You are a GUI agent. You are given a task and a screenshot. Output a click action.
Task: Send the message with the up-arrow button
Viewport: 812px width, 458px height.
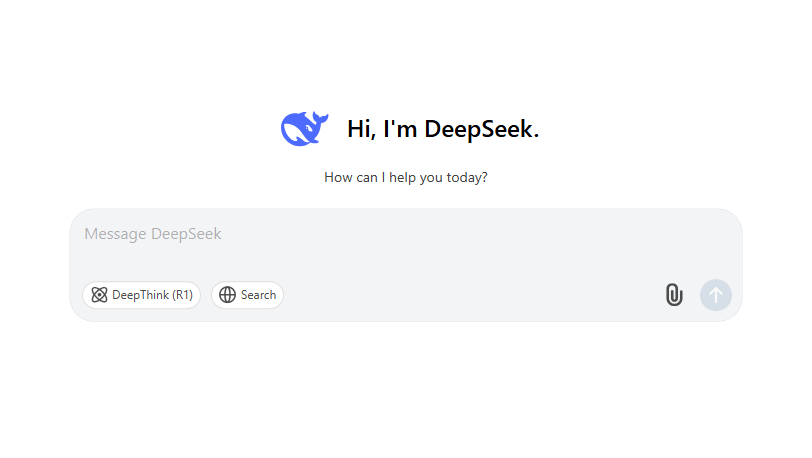click(x=716, y=295)
